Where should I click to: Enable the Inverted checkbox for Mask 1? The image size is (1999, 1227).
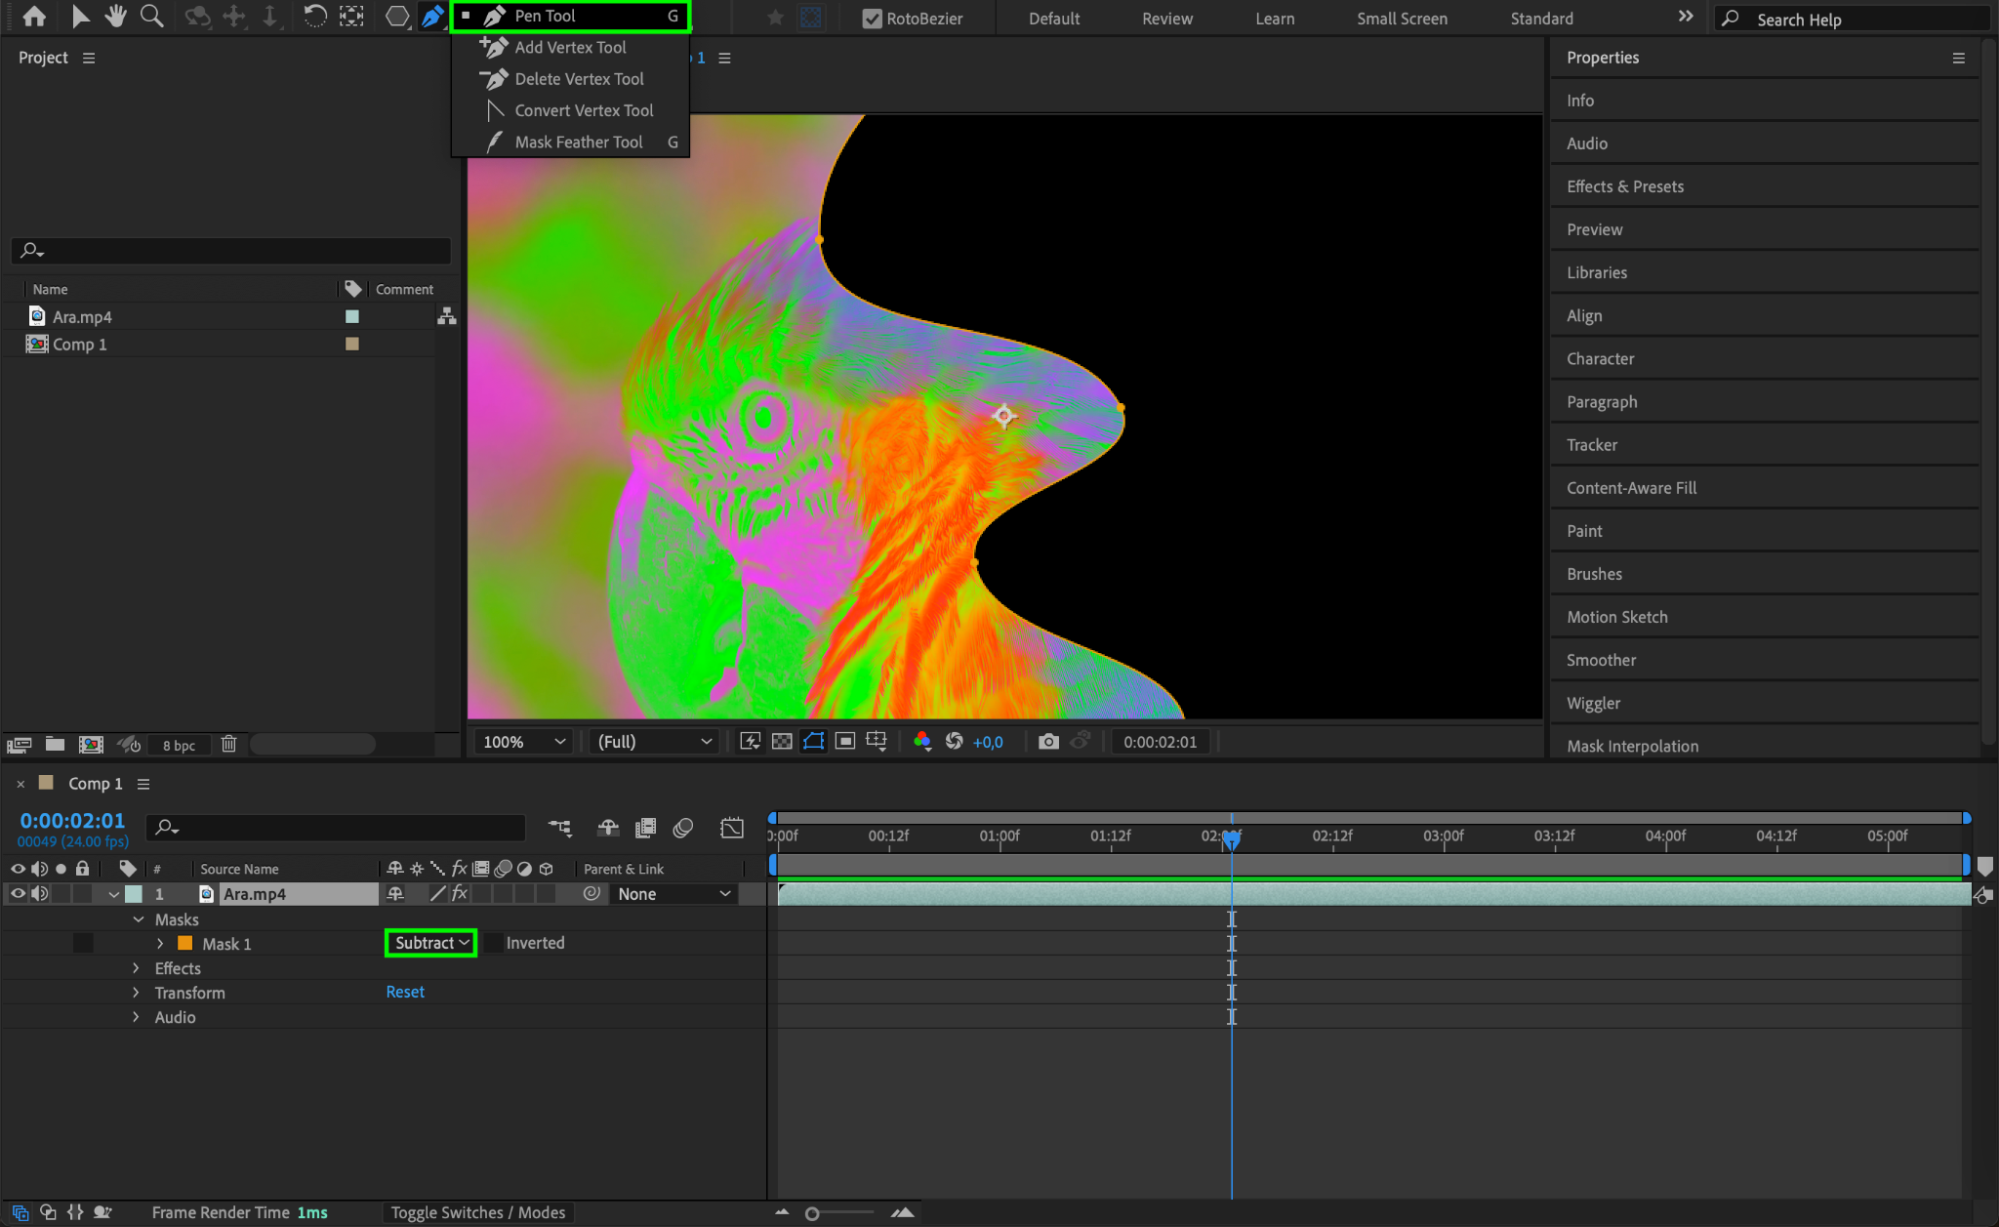tap(494, 943)
